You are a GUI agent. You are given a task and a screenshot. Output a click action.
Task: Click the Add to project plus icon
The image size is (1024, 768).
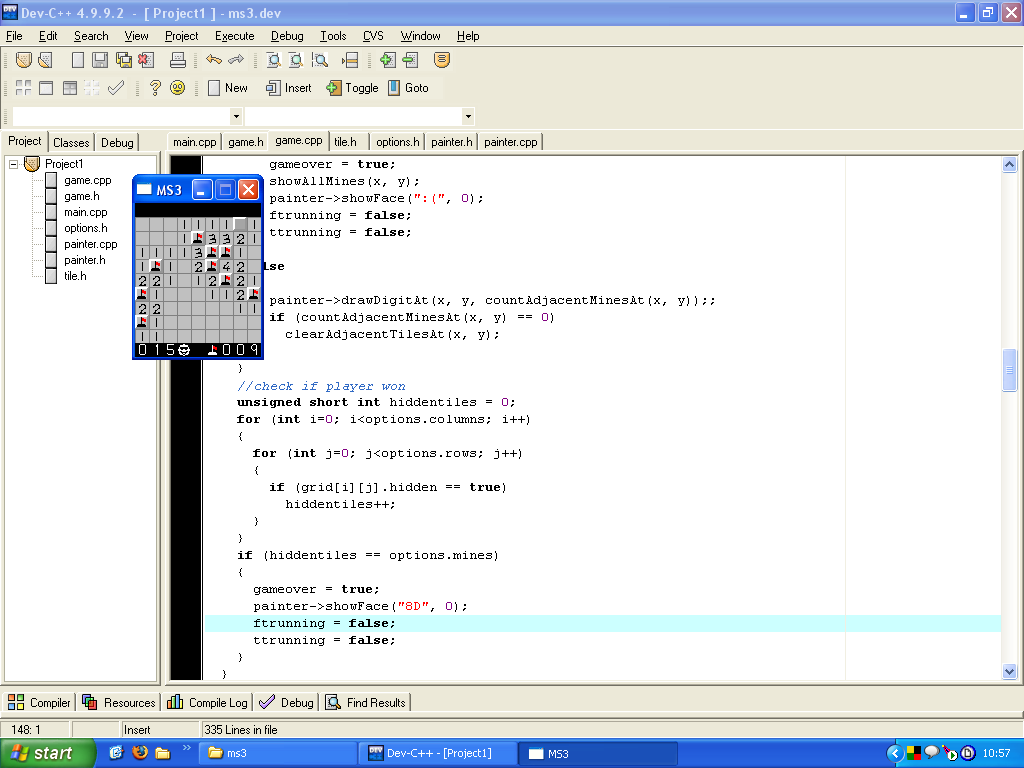coord(388,60)
